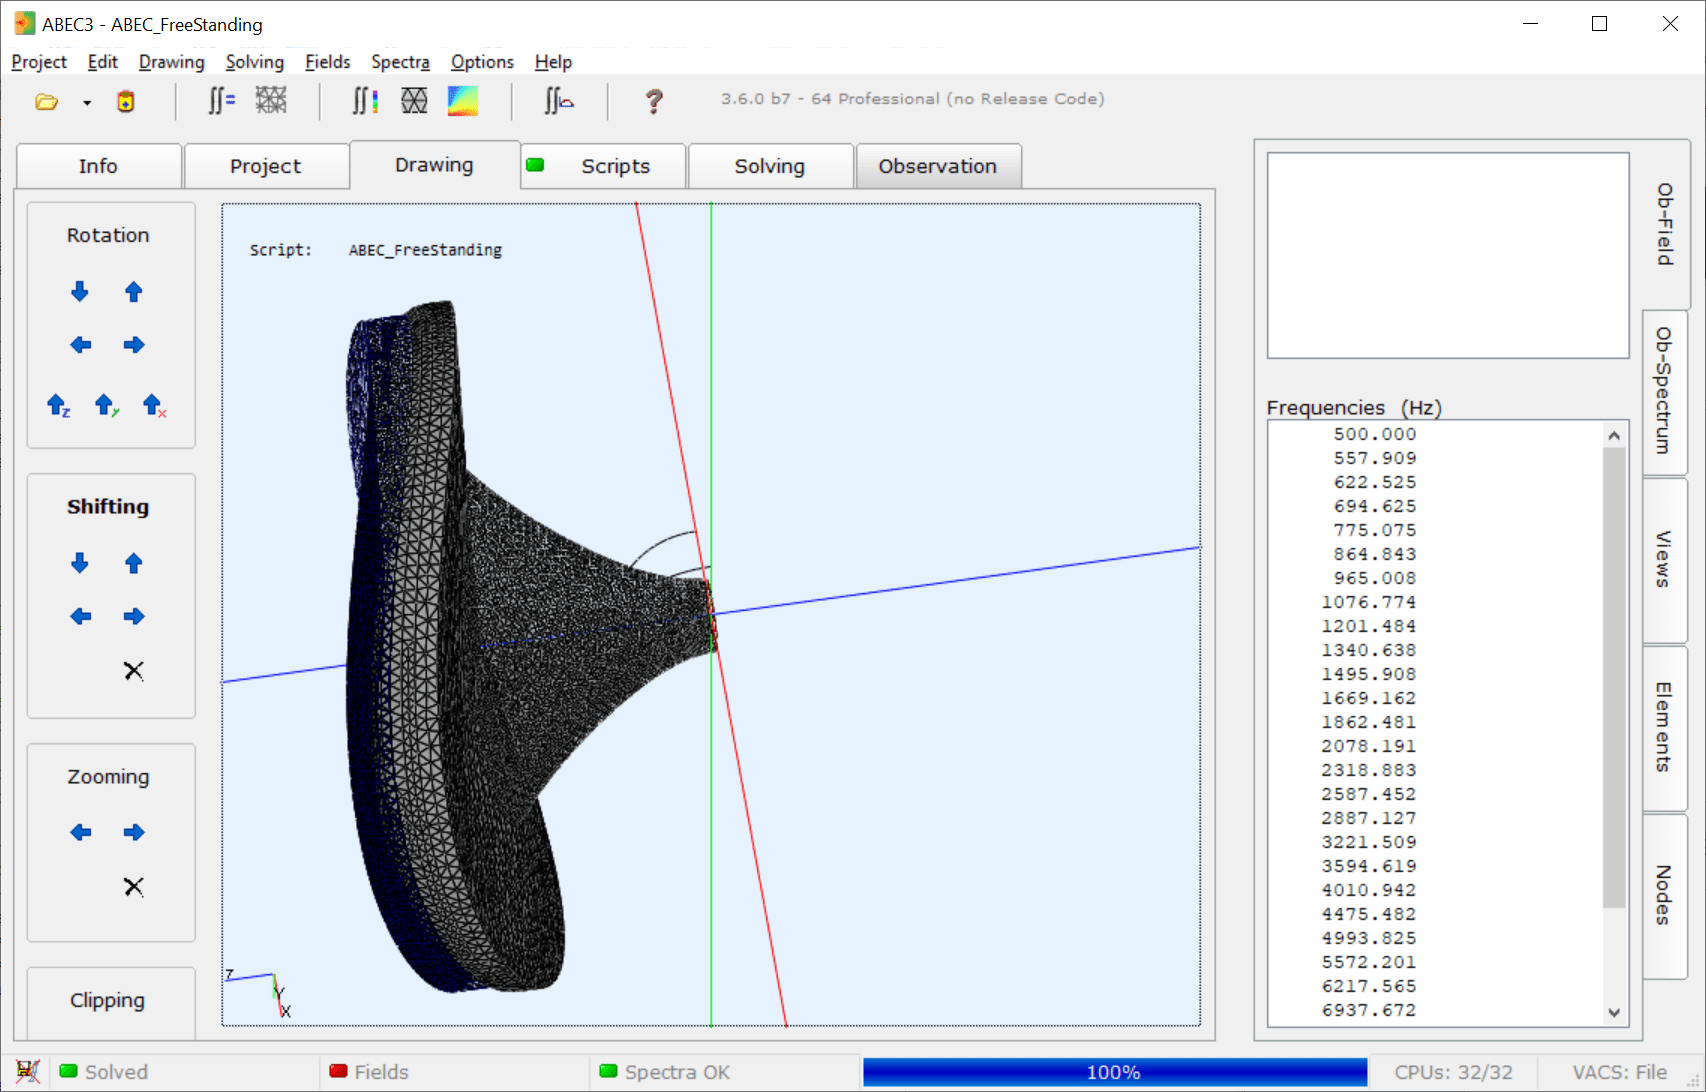This screenshot has width=1706, height=1092.
Task: Rotate model down using Rotation down arrow
Action: coord(80,292)
